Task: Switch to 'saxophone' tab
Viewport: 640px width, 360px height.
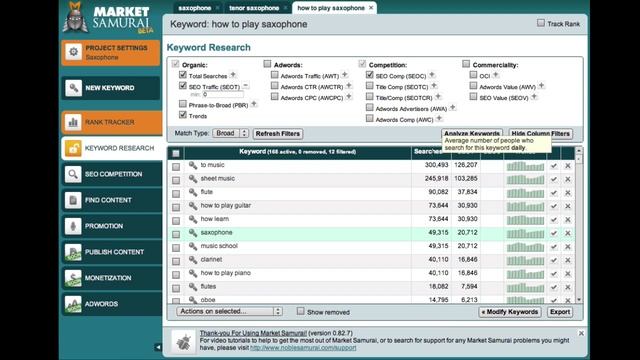Action: tap(195, 8)
